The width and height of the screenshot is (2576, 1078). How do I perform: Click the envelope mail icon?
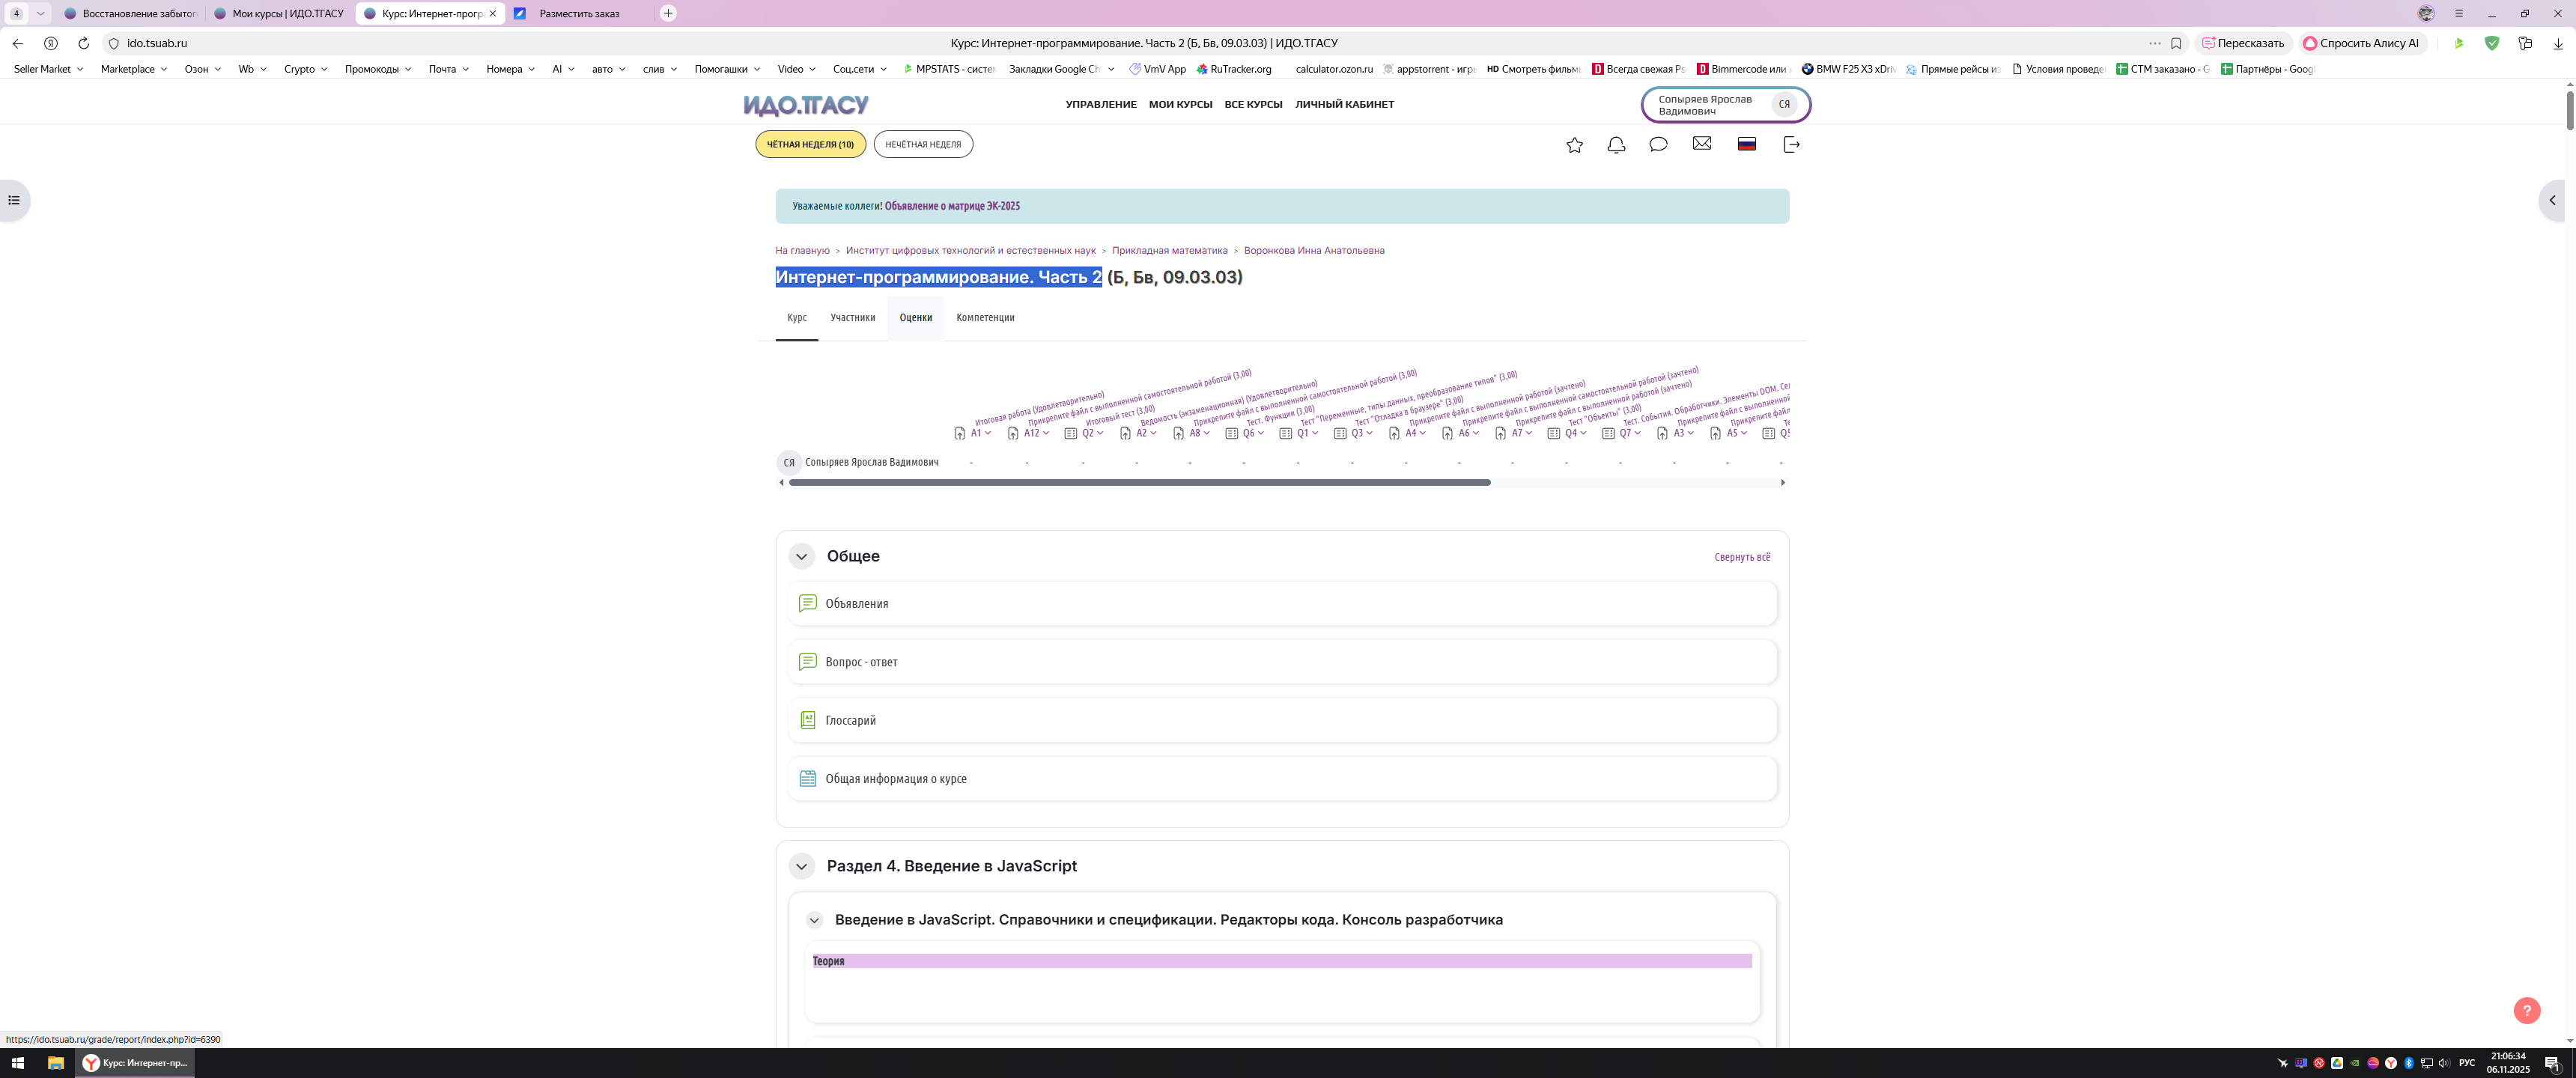pyautogui.click(x=1701, y=144)
